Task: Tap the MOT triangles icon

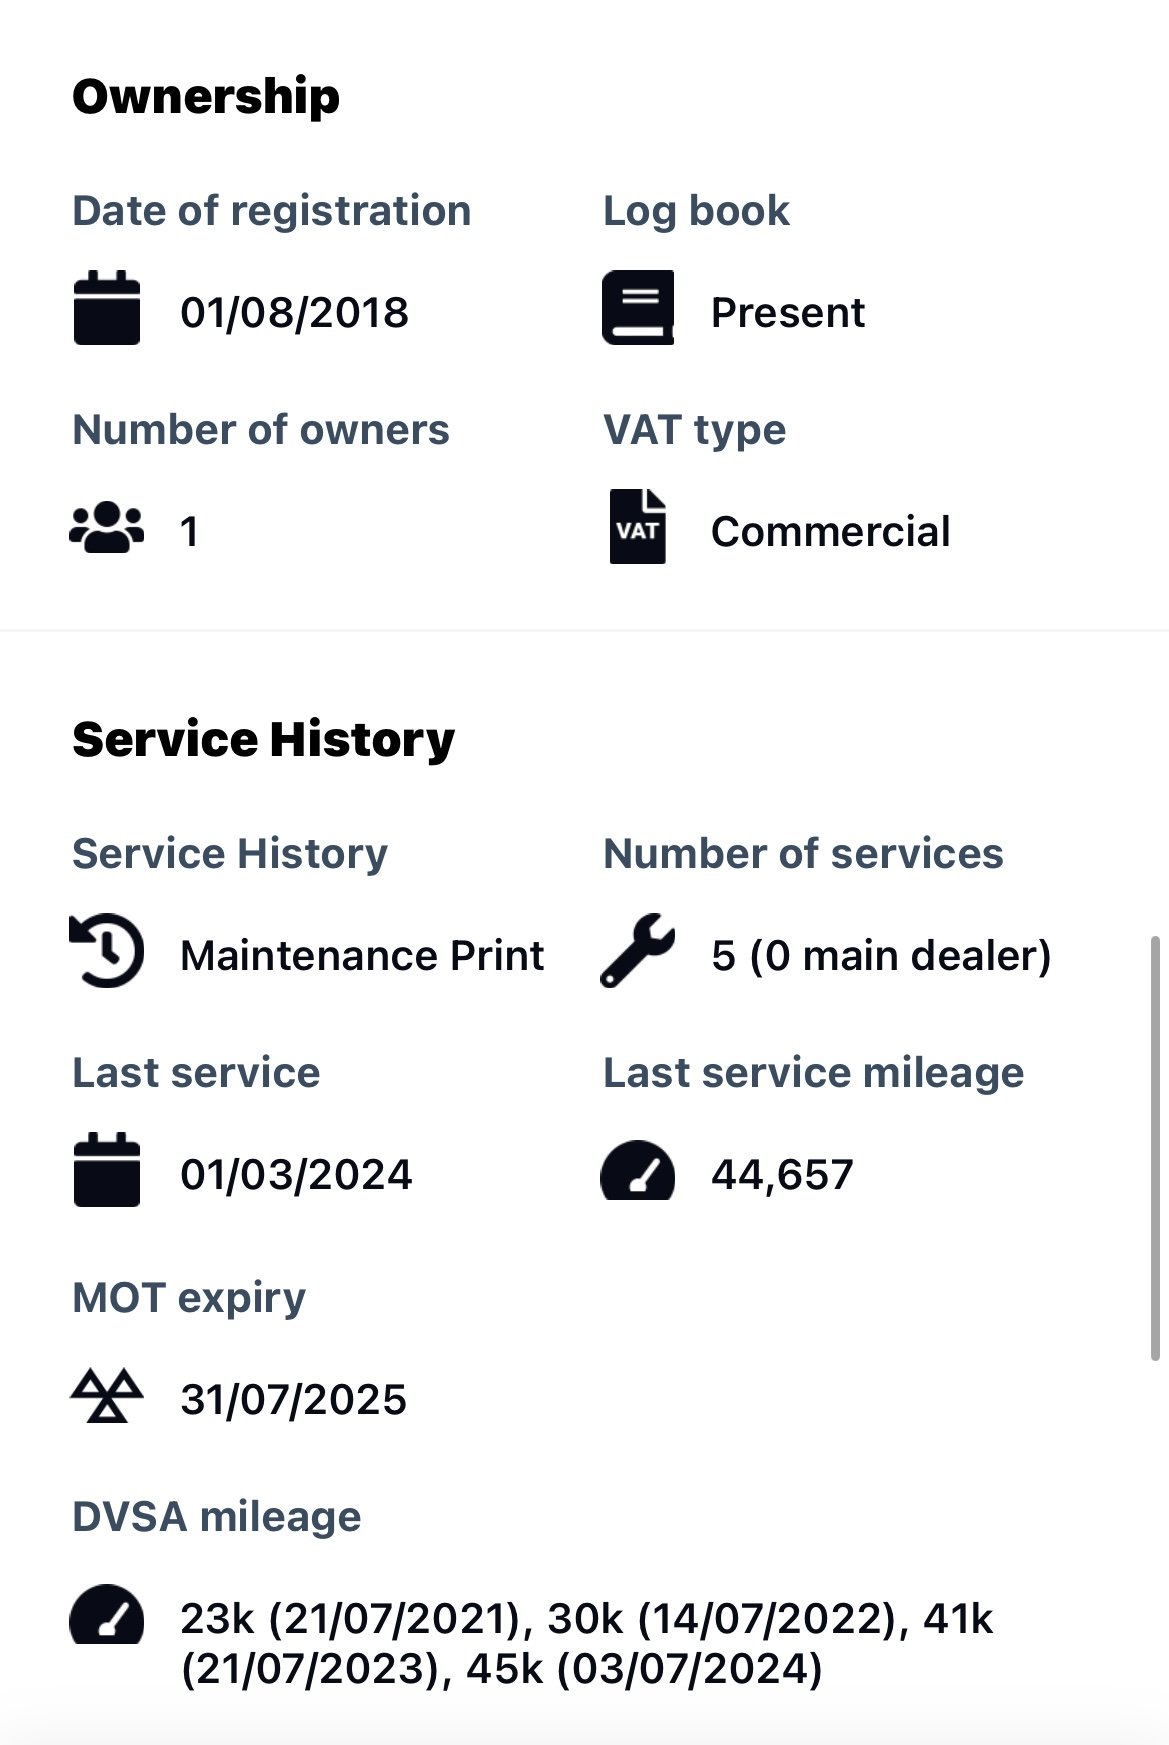Action: coord(107,1395)
